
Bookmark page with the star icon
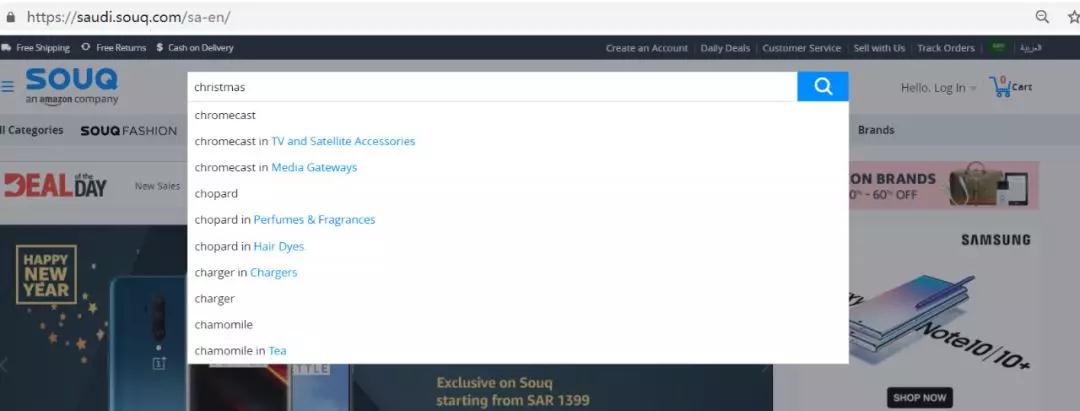tap(1072, 17)
